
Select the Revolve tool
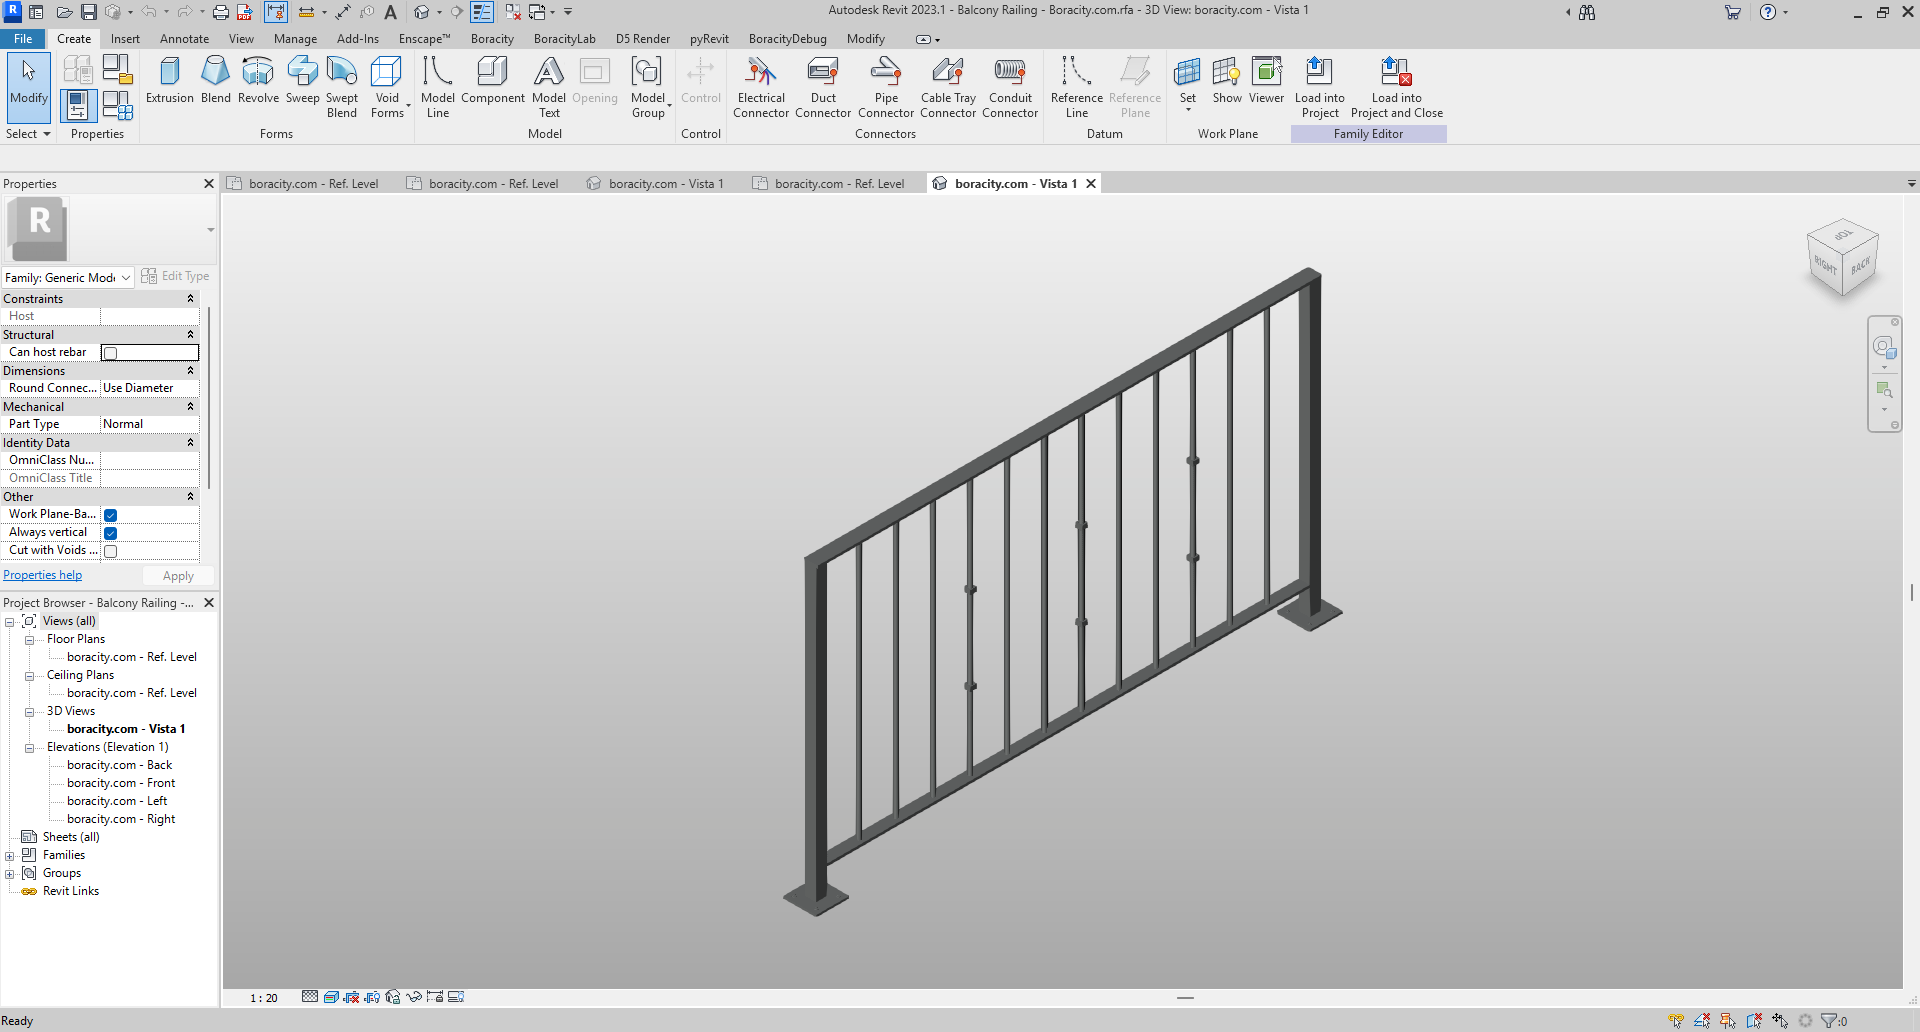[258, 80]
